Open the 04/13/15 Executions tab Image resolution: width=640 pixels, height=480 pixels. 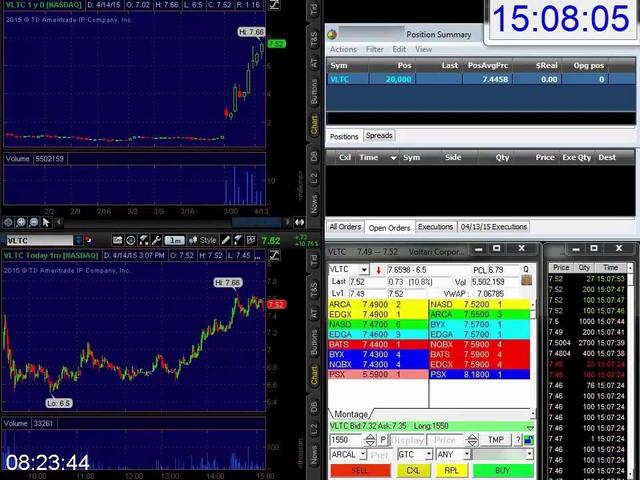(x=494, y=227)
